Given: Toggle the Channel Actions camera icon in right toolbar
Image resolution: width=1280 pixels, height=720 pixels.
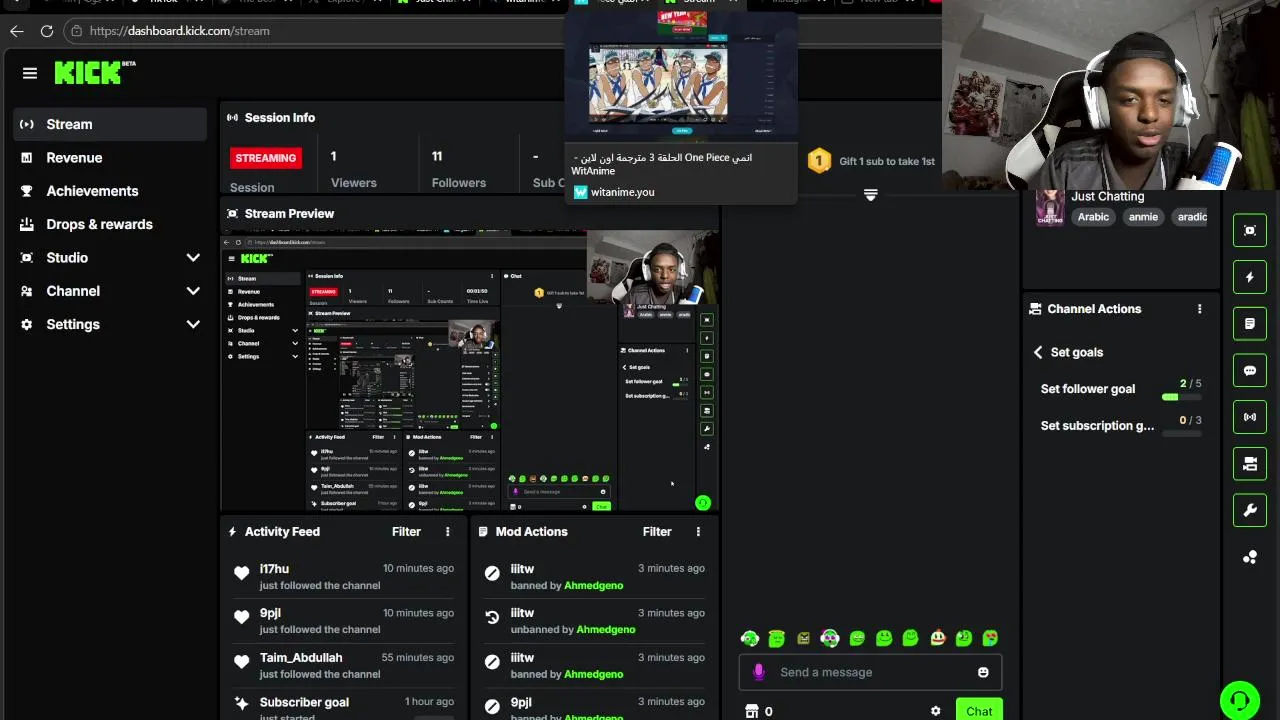Looking at the screenshot, I should pos(1250,464).
